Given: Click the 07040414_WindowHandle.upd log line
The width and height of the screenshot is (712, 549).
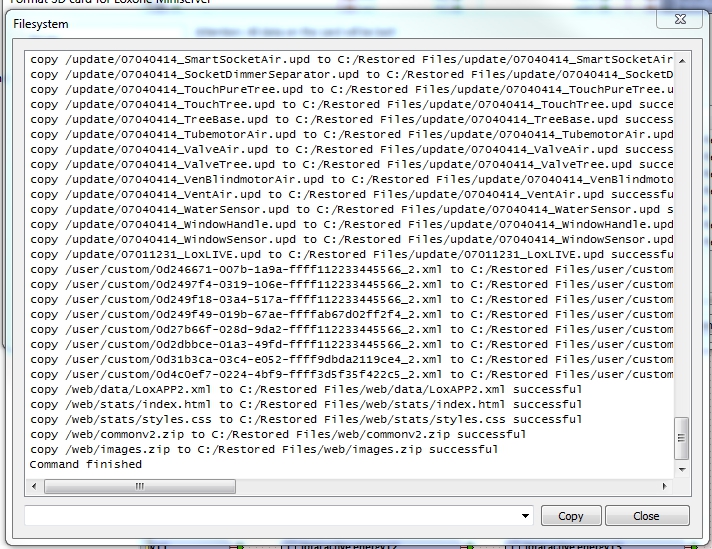Looking at the screenshot, I should tap(351, 225).
